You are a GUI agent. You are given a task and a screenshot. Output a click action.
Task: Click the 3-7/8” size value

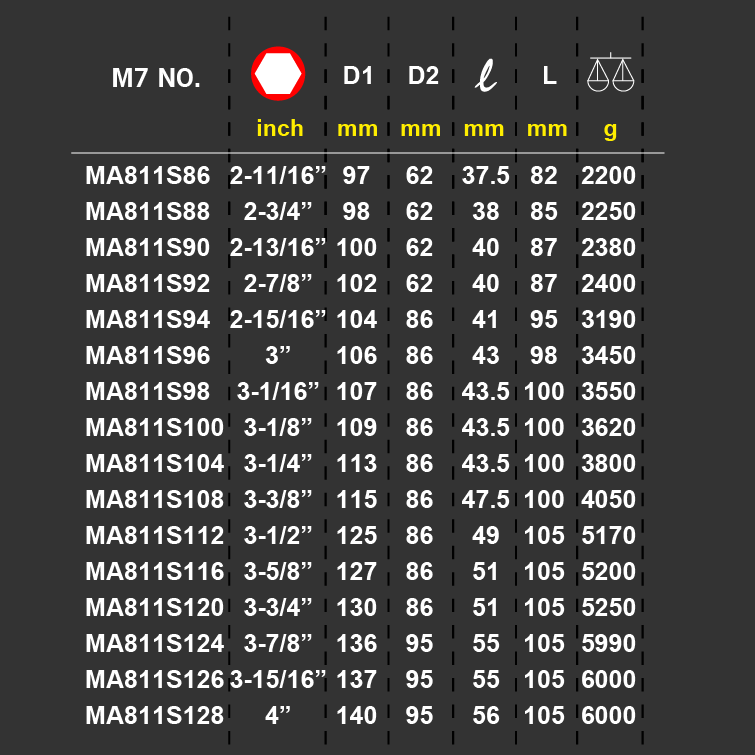278,643
